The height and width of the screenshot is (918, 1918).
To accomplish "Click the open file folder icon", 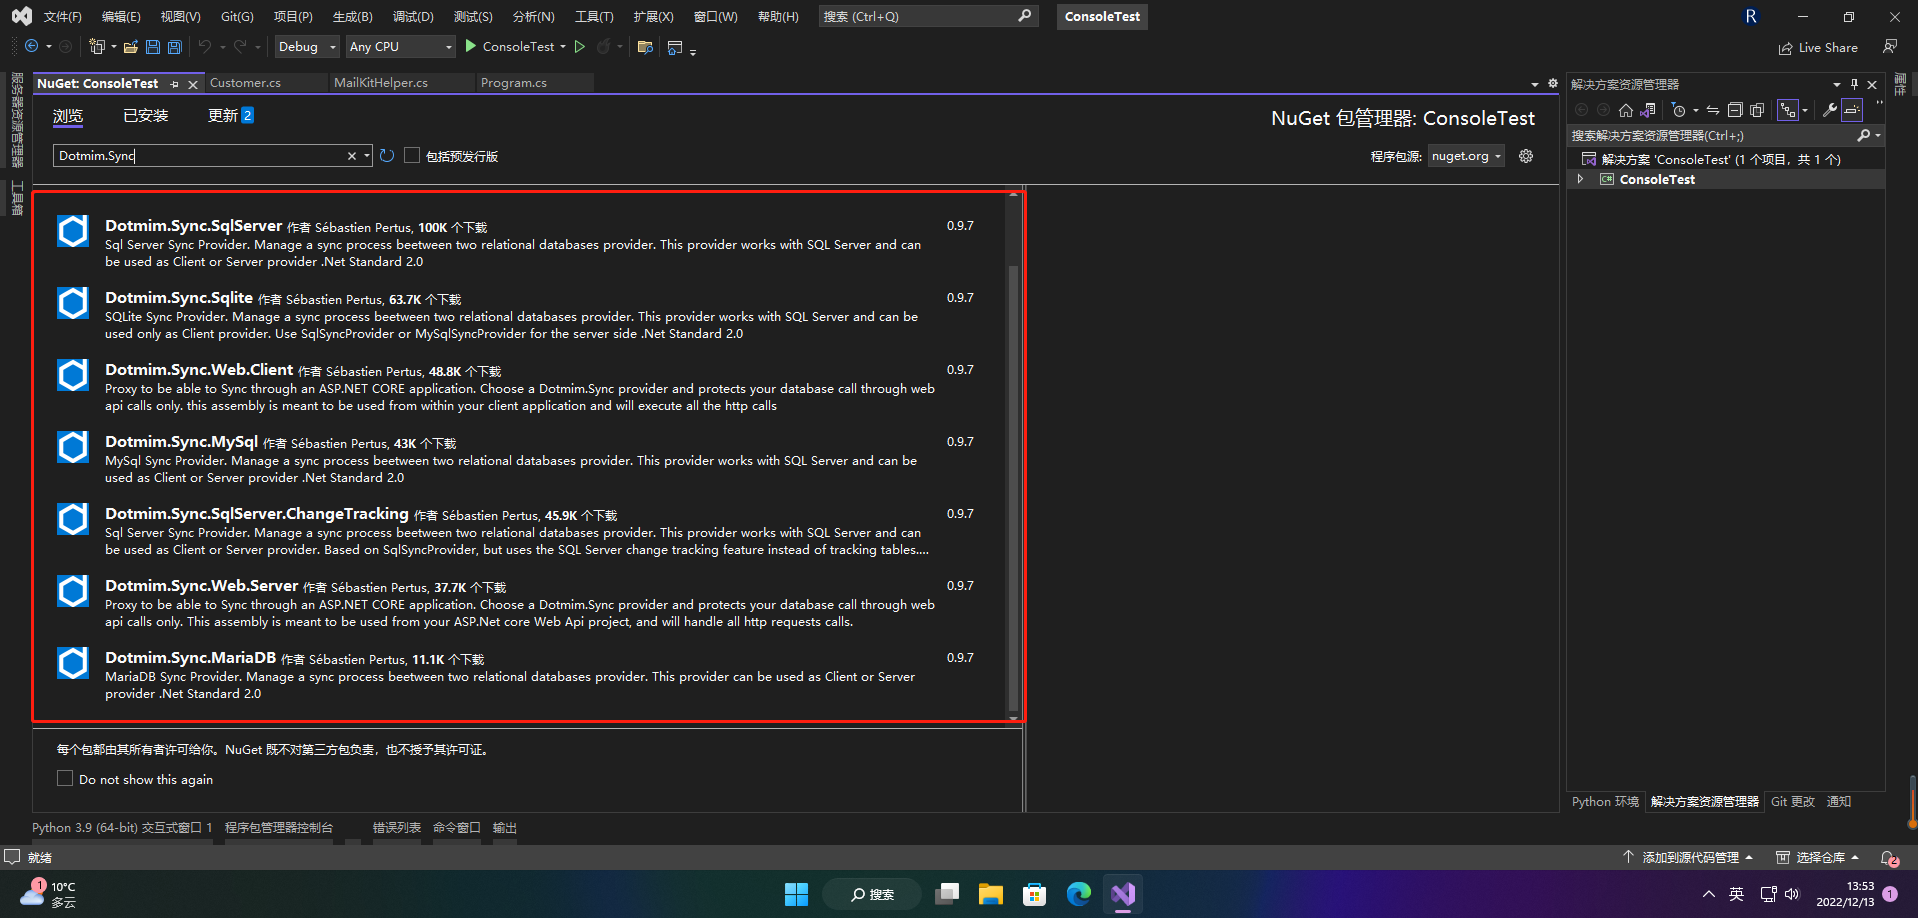I will tap(130, 46).
